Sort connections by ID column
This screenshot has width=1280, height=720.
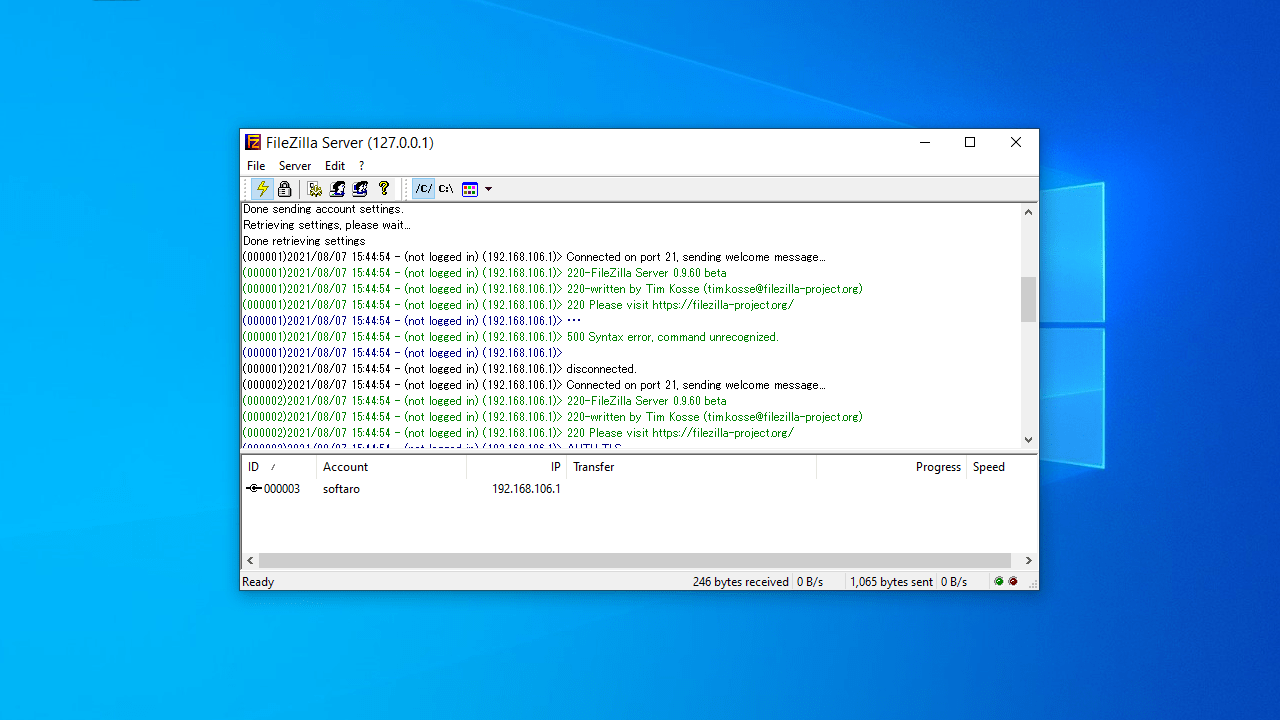[x=279, y=467]
